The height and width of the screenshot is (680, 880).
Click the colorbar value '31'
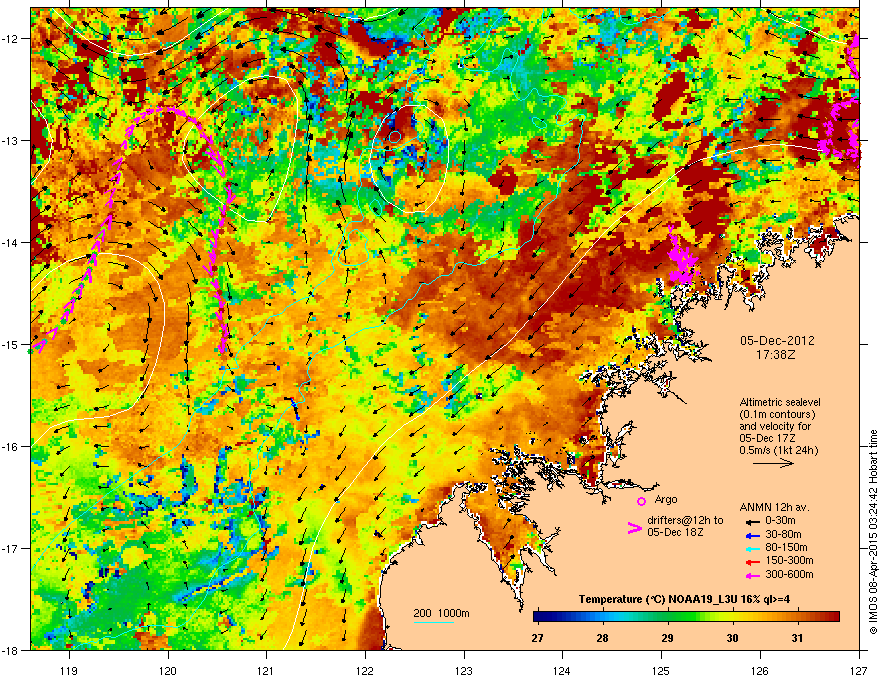(x=798, y=638)
